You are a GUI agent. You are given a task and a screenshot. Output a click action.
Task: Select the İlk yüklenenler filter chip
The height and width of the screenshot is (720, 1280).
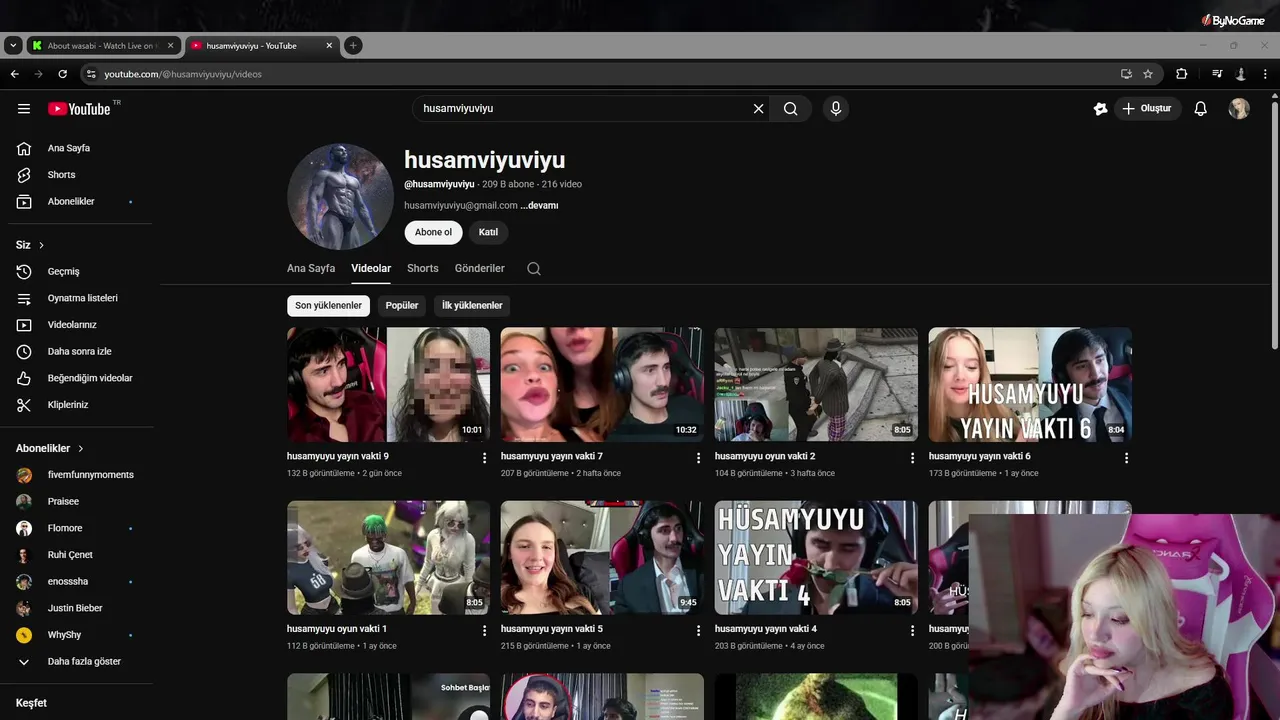(x=472, y=306)
